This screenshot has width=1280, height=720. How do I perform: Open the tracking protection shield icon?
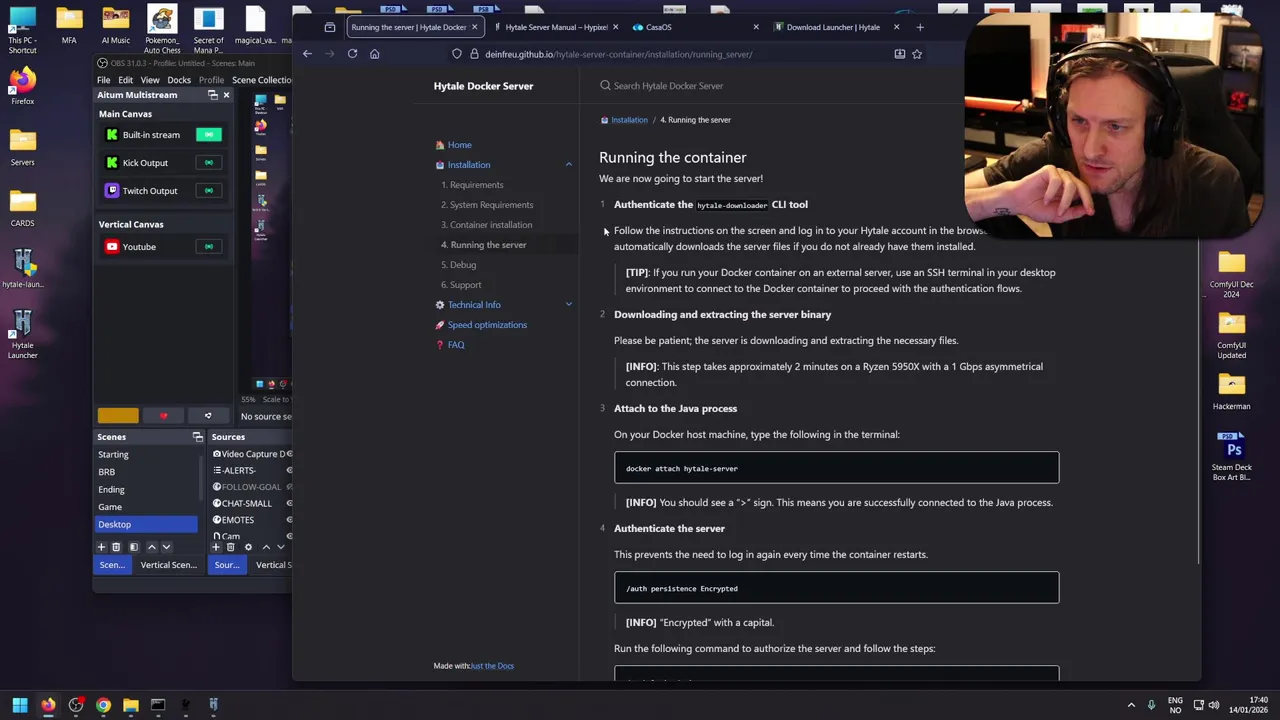click(457, 54)
